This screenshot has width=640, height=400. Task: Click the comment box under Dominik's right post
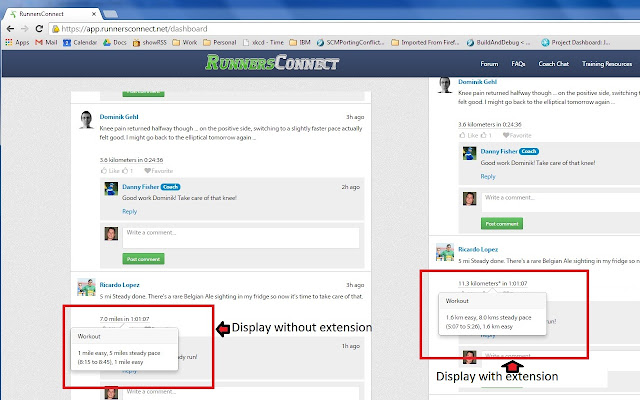click(x=560, y=202)
